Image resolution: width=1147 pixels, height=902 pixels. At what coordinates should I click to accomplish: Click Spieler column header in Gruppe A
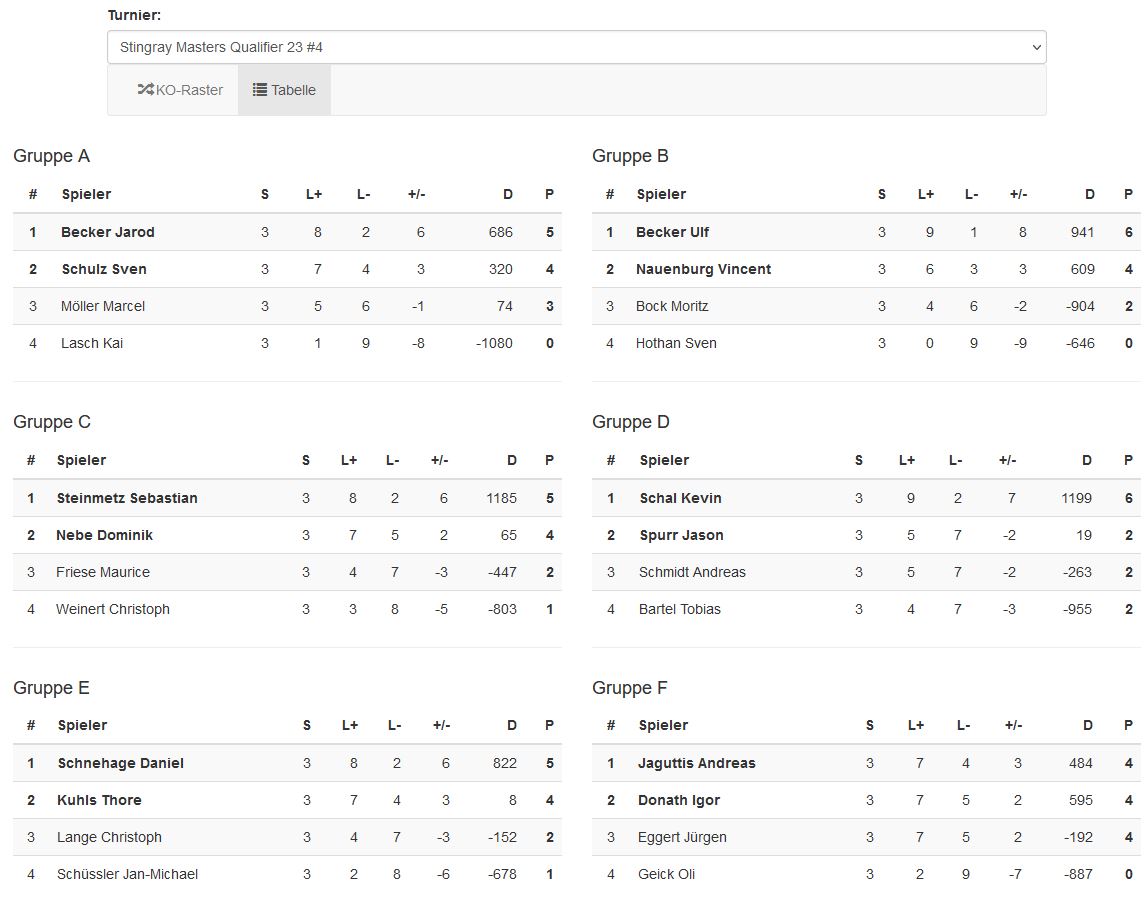click(x=86, y=194)
